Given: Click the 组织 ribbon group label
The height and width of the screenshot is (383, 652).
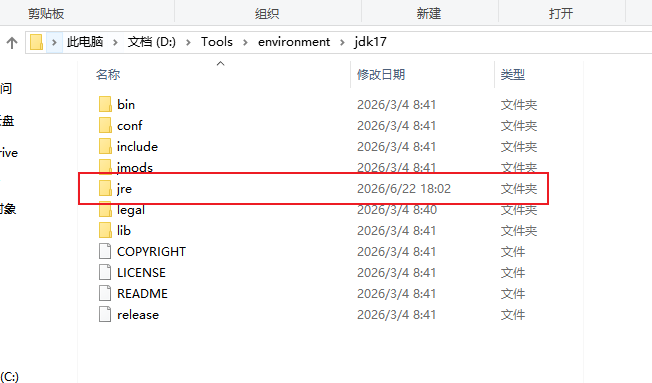Looking at the screenshot, I should [267, 14].
